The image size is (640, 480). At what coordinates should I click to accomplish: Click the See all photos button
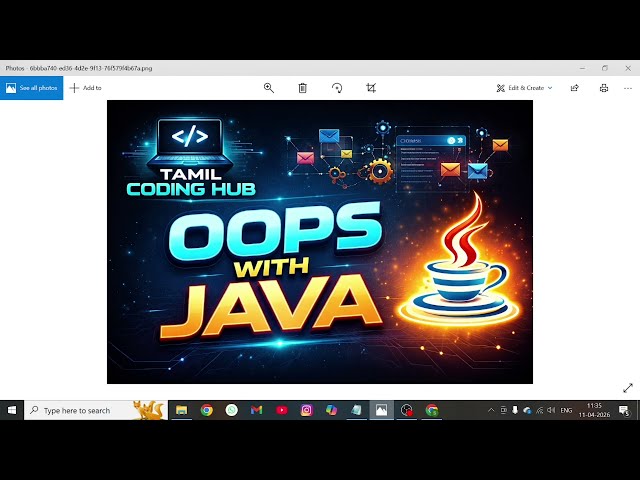[31, 88]
